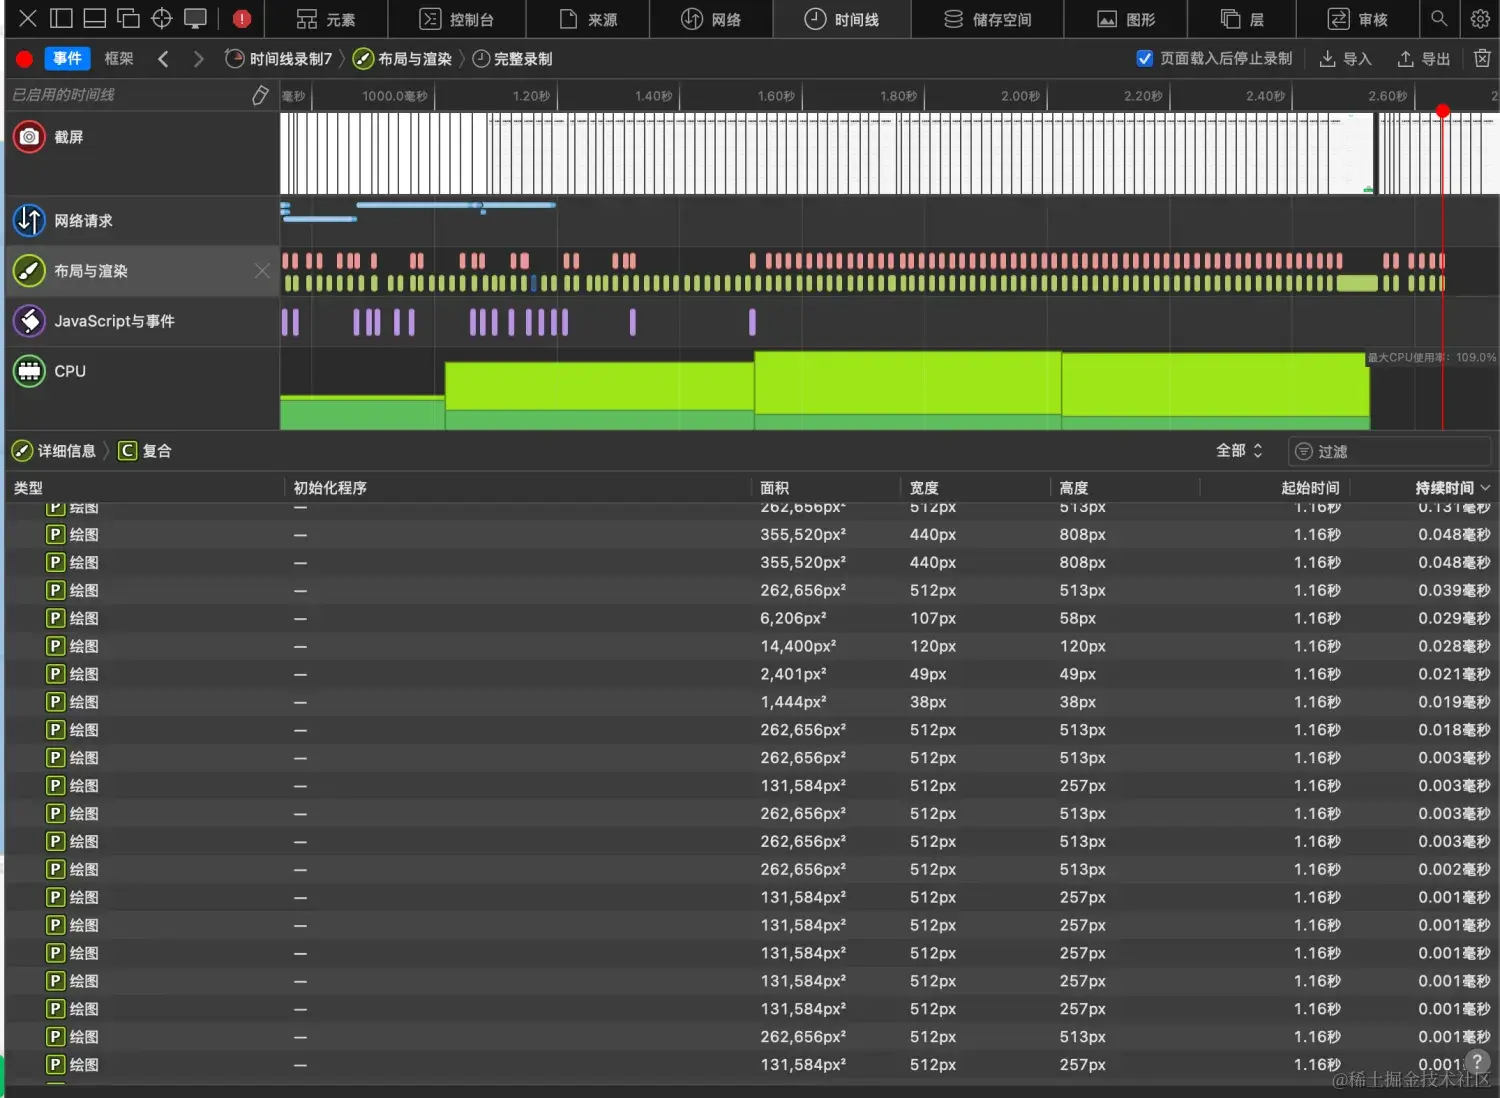
Task: Click the 1.60秒 ruler tick mark
Action: click(776, 96)
